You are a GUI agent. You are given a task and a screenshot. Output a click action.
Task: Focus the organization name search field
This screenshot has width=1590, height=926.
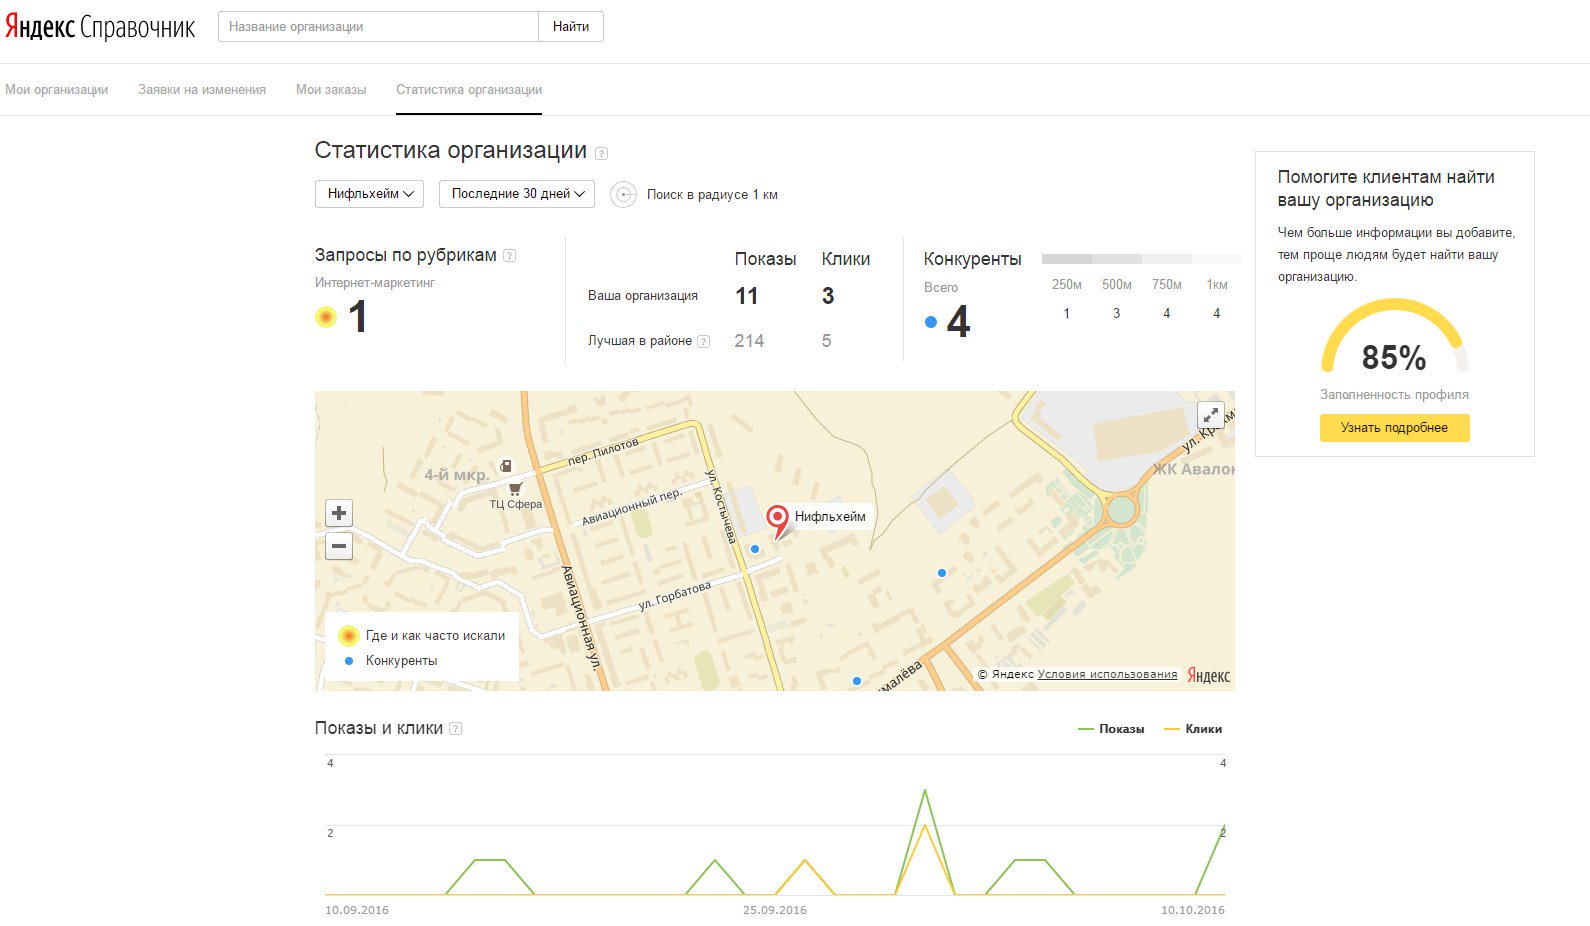click(378, 27)
